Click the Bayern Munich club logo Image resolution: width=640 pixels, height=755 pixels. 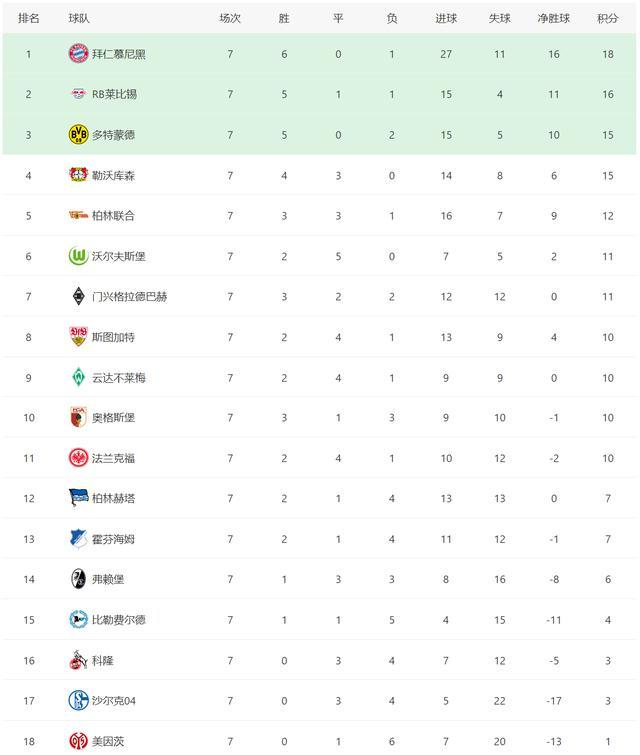click(78, 53)
